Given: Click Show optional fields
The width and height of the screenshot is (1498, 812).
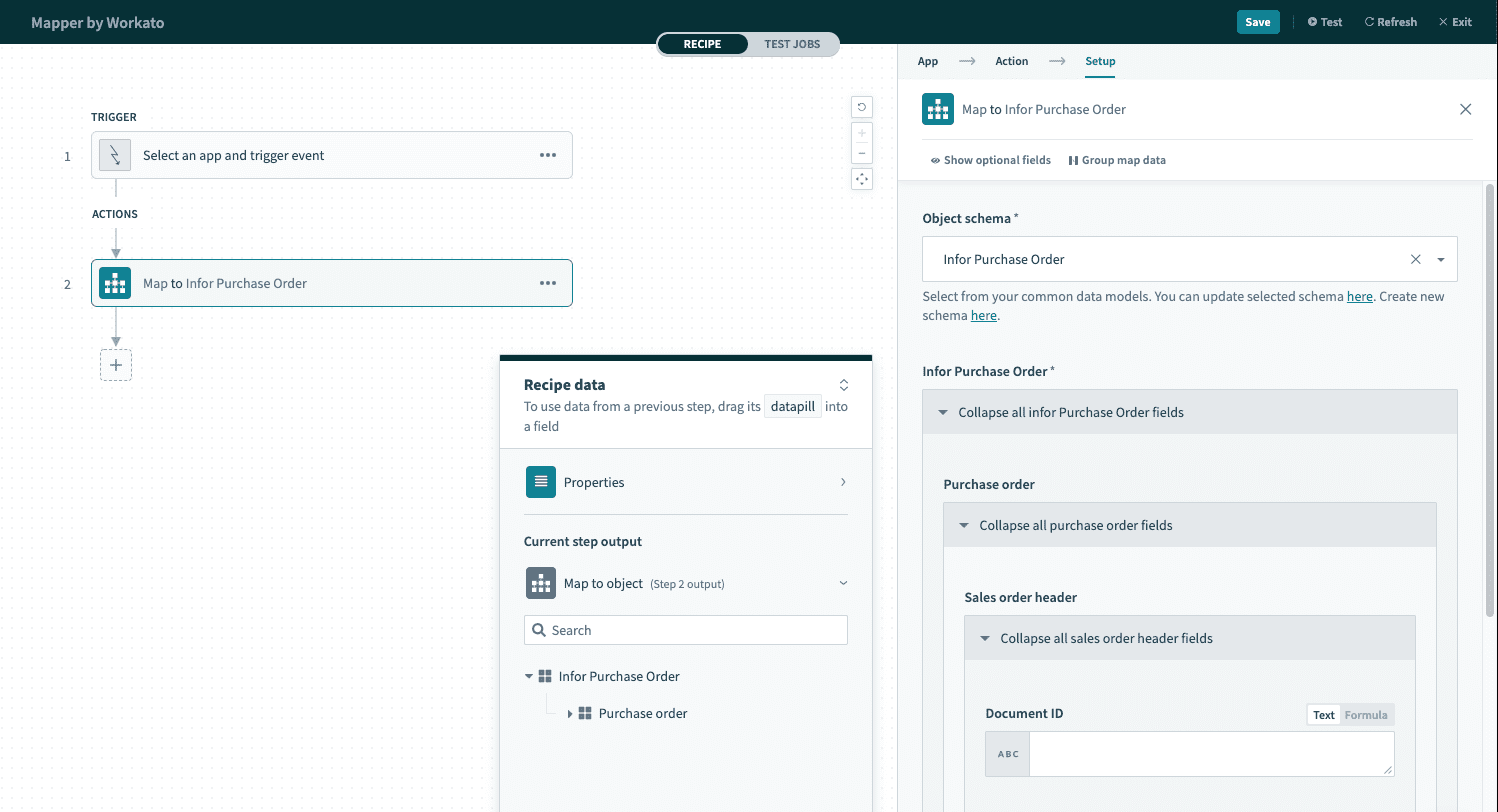Looking at the screenshot, I should (990, 160).
